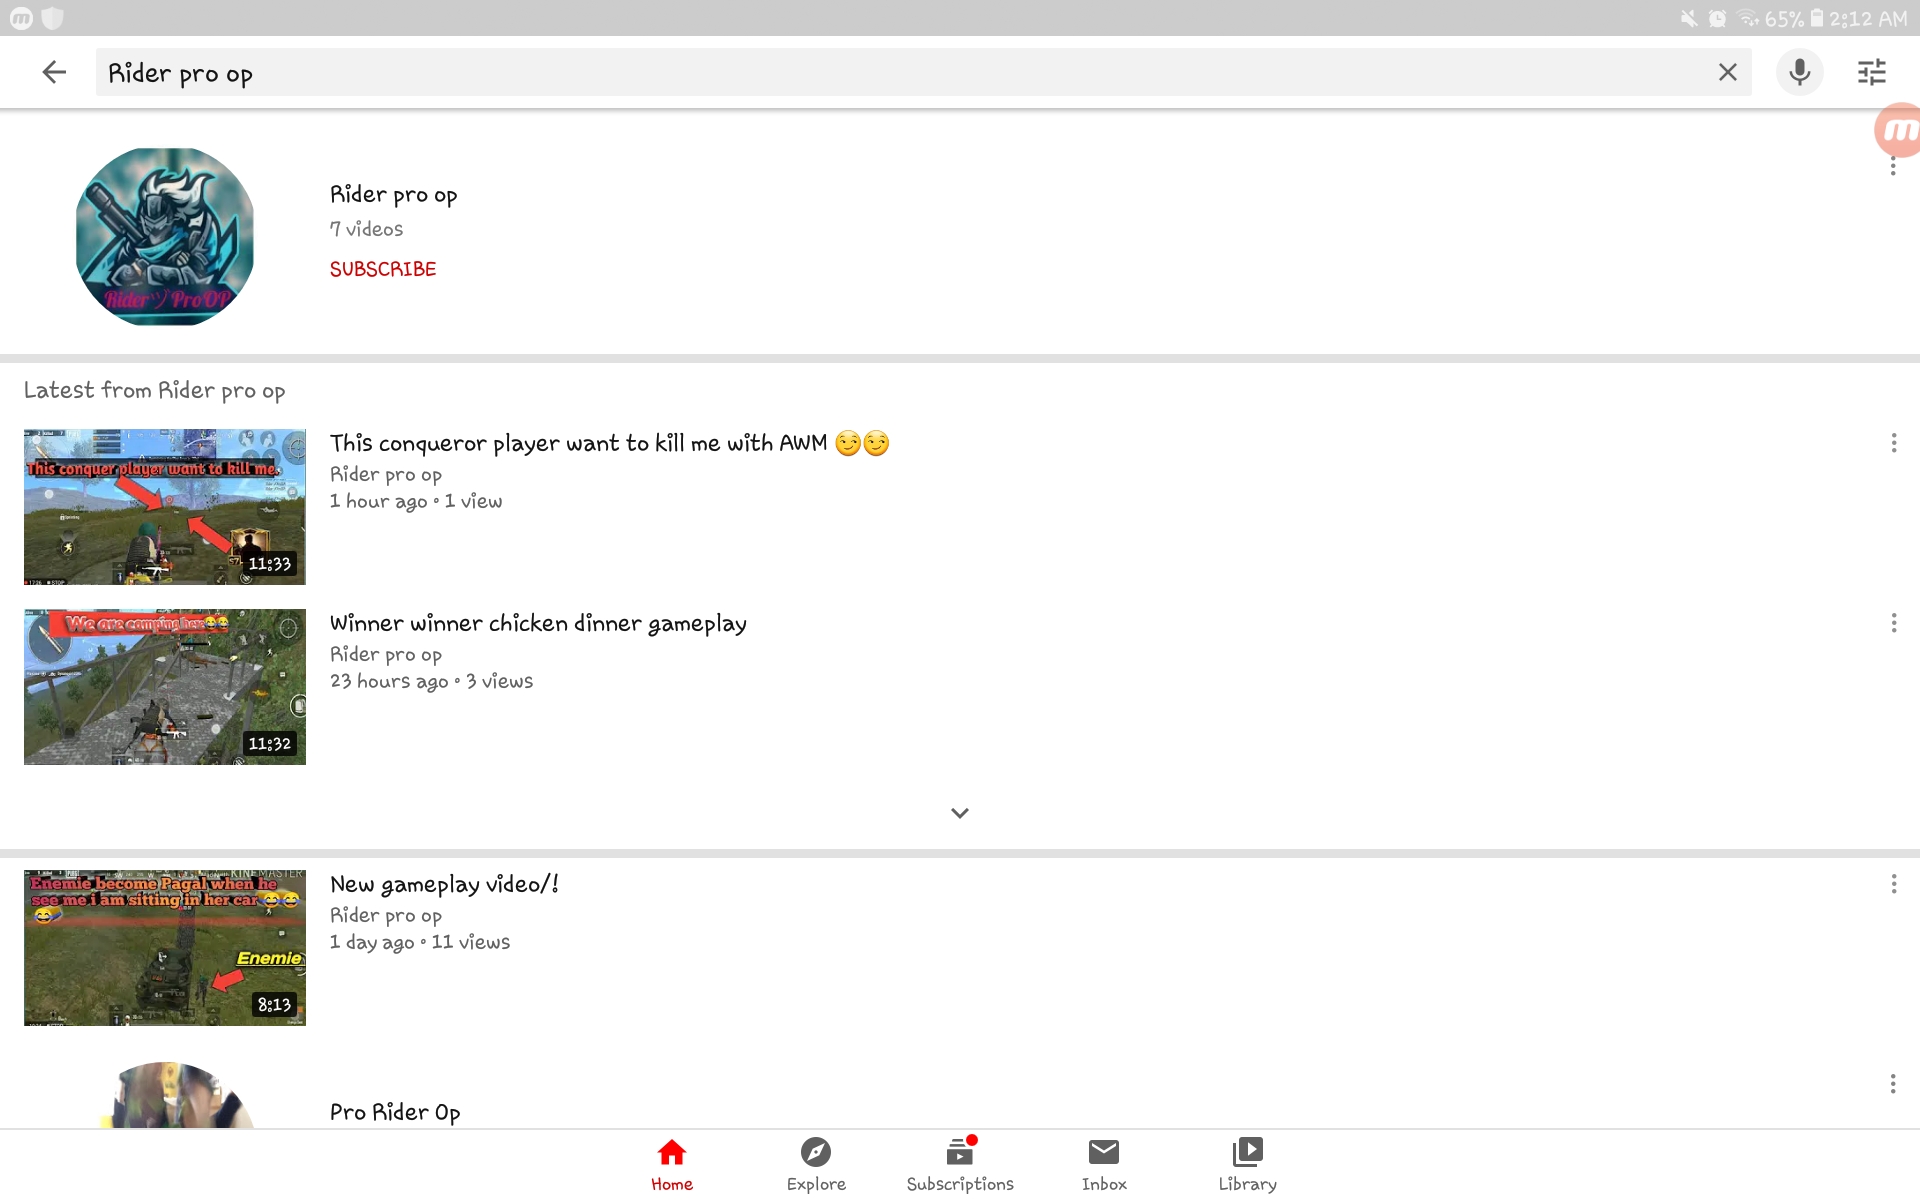Tap '1 hour ago • 1 view' text
Image resolution: width=1920 pixels, height=1200 pixels.
[x=416, y=501]
